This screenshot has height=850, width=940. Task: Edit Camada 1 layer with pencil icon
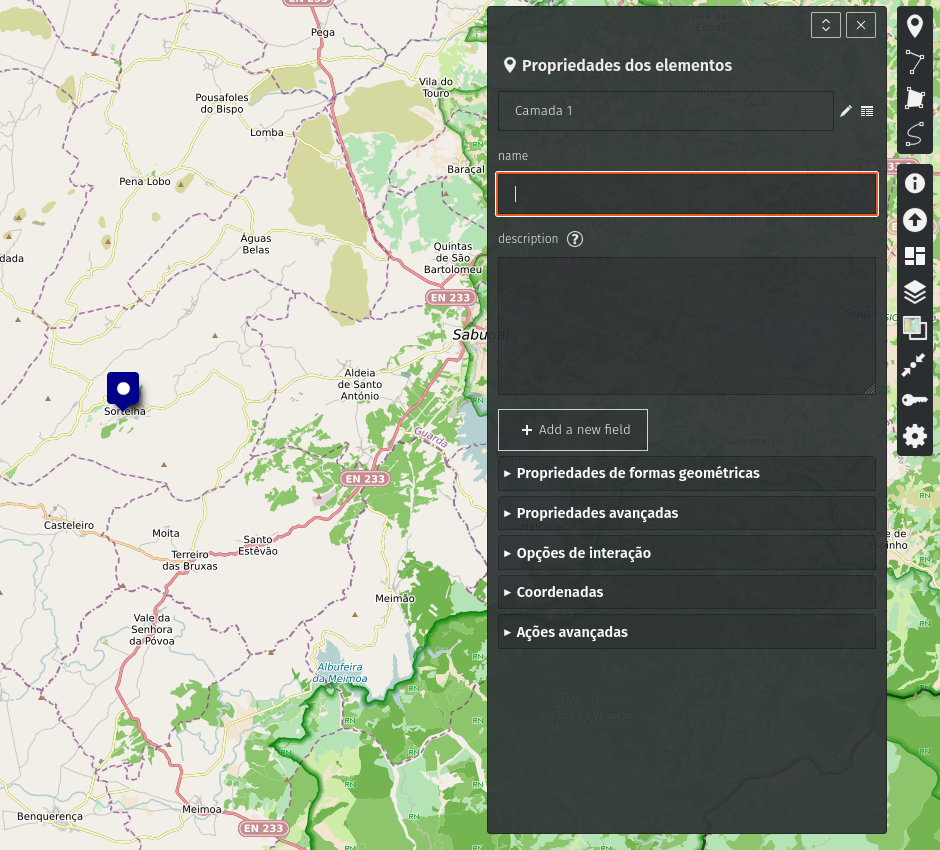coord(845,111)
